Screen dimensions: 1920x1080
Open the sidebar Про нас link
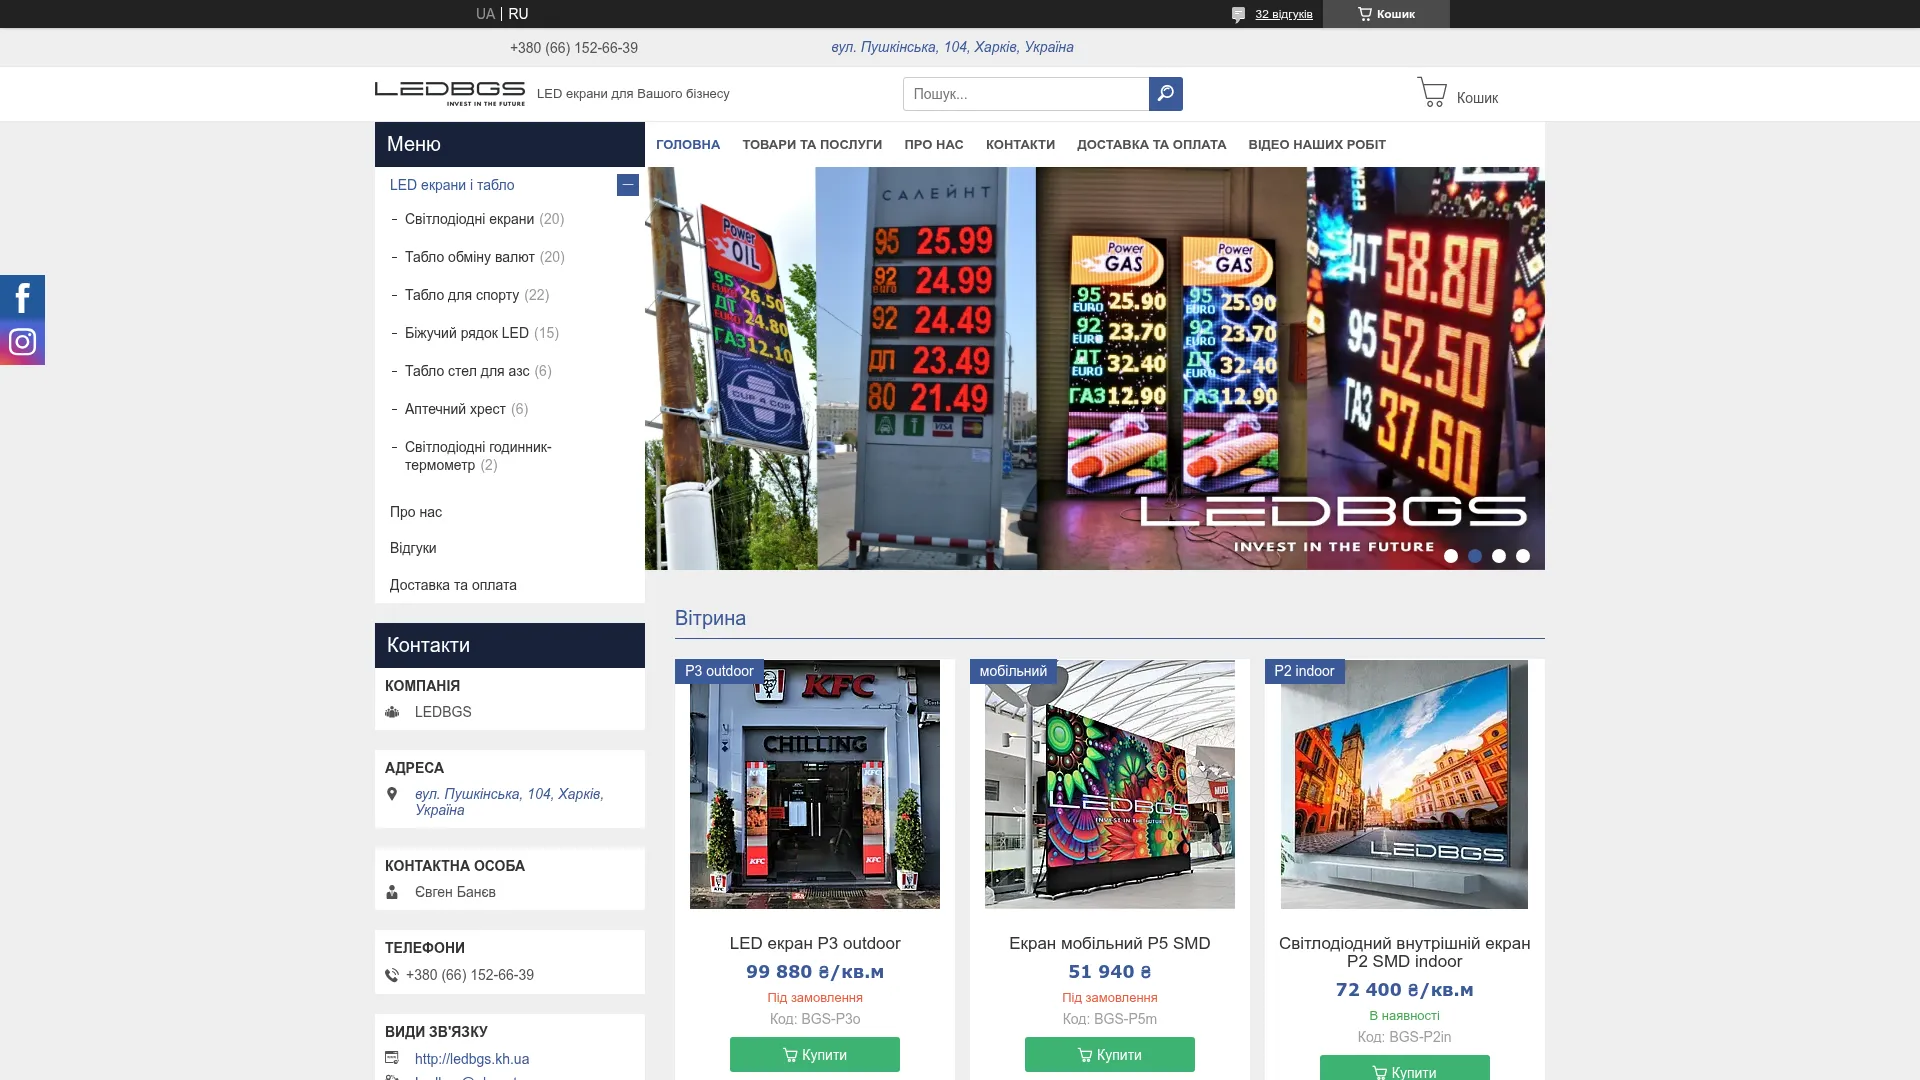[416, 512]
